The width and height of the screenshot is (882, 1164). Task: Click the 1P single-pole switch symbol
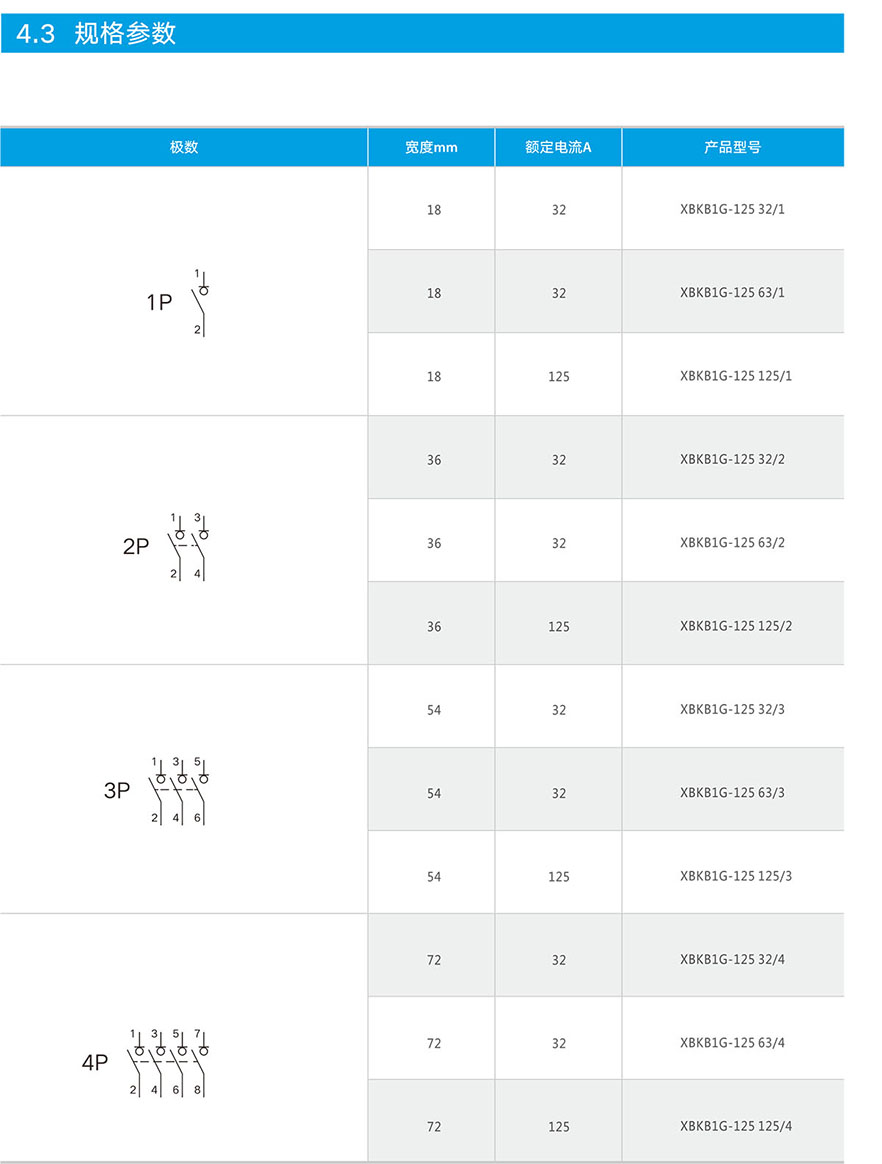click(x=202, y=302)
